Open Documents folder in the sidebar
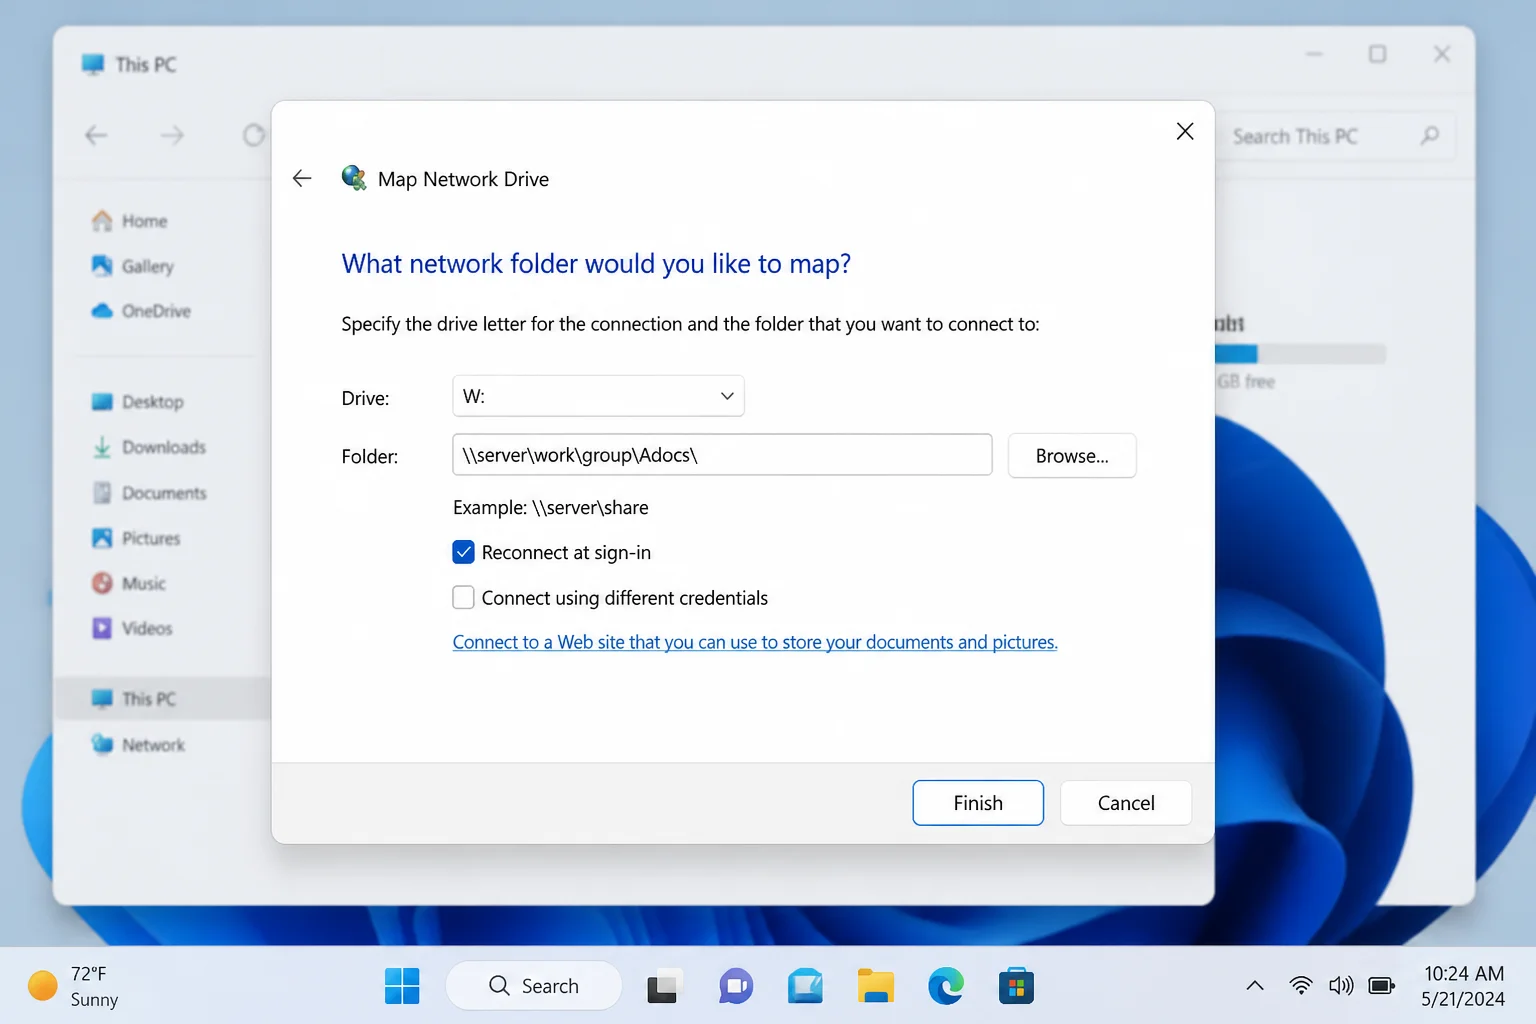 pyautogui.click(x=149, y=493)
